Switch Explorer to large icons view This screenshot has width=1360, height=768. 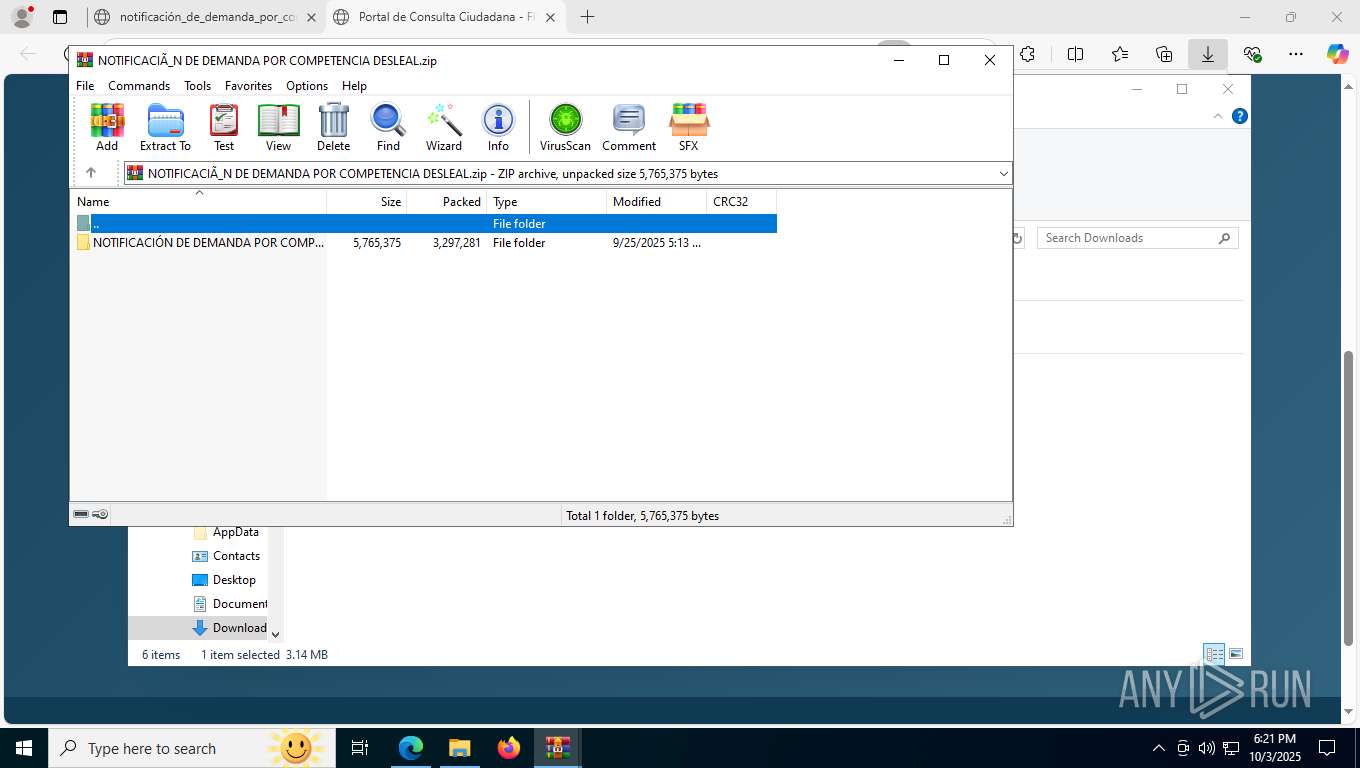coord(1236,654)
